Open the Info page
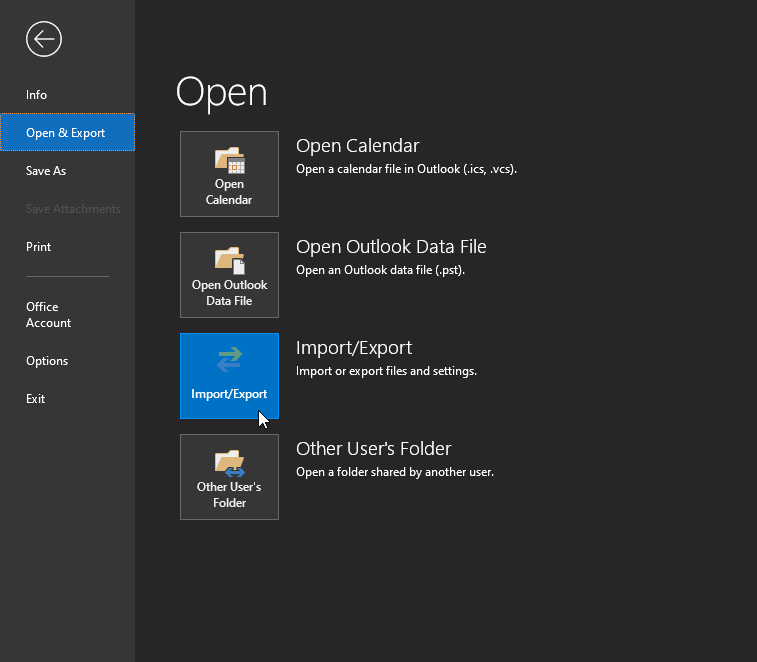 coord(37,95)
